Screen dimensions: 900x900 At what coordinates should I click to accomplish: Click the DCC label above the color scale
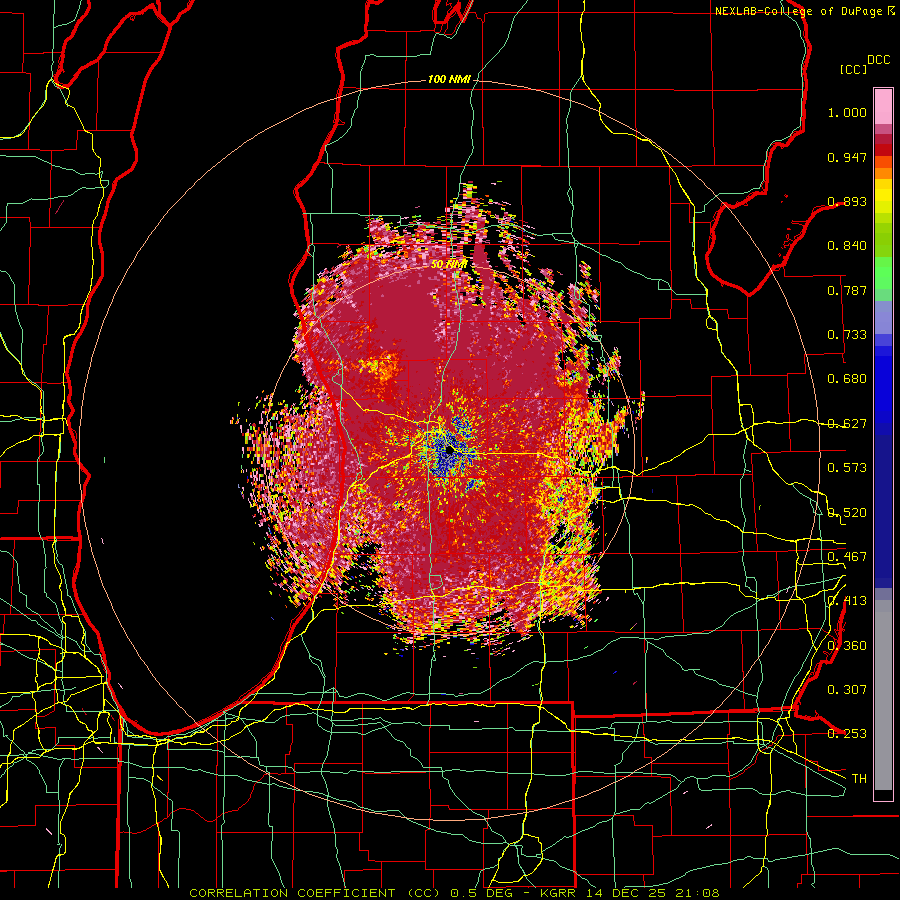tap(879, 60)
